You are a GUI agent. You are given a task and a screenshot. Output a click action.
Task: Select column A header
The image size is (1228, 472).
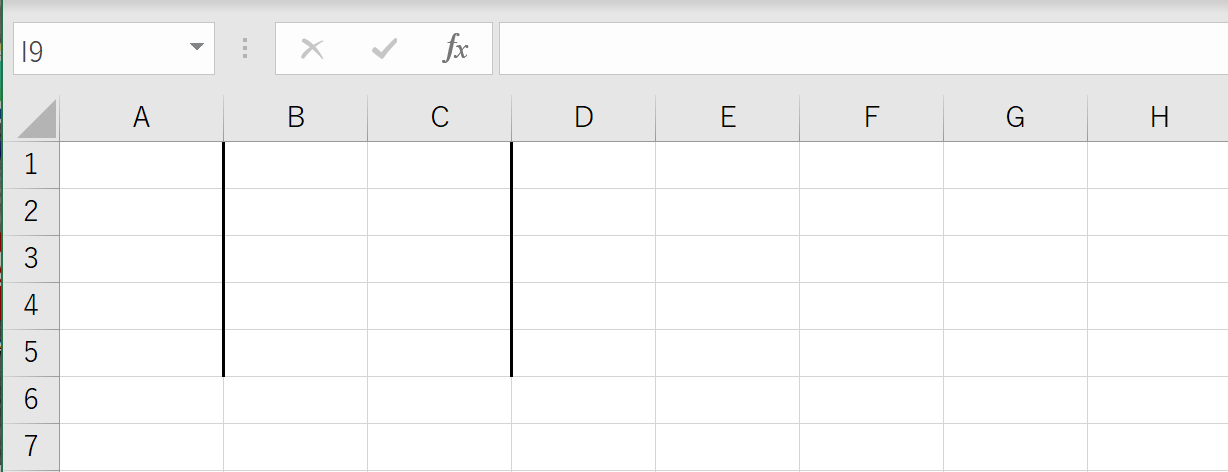pyautogui.click(x=142, y=118)
